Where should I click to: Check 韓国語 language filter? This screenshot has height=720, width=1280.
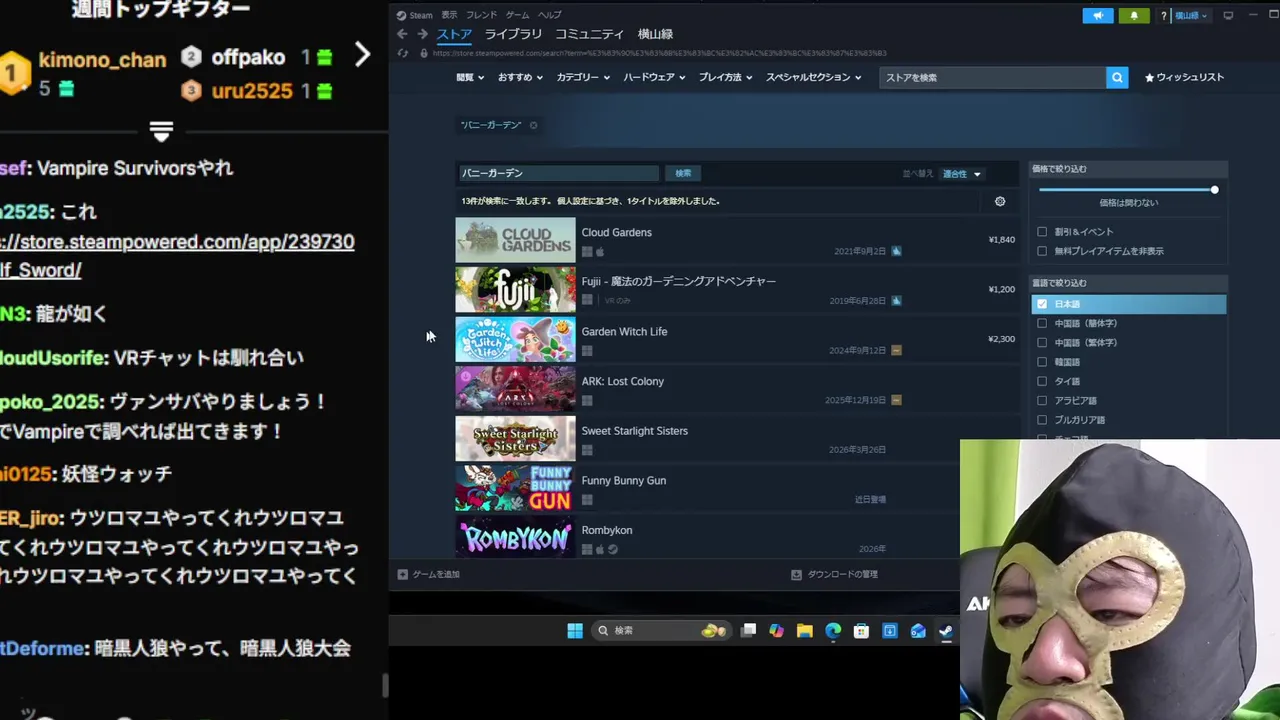[1042, 362]
